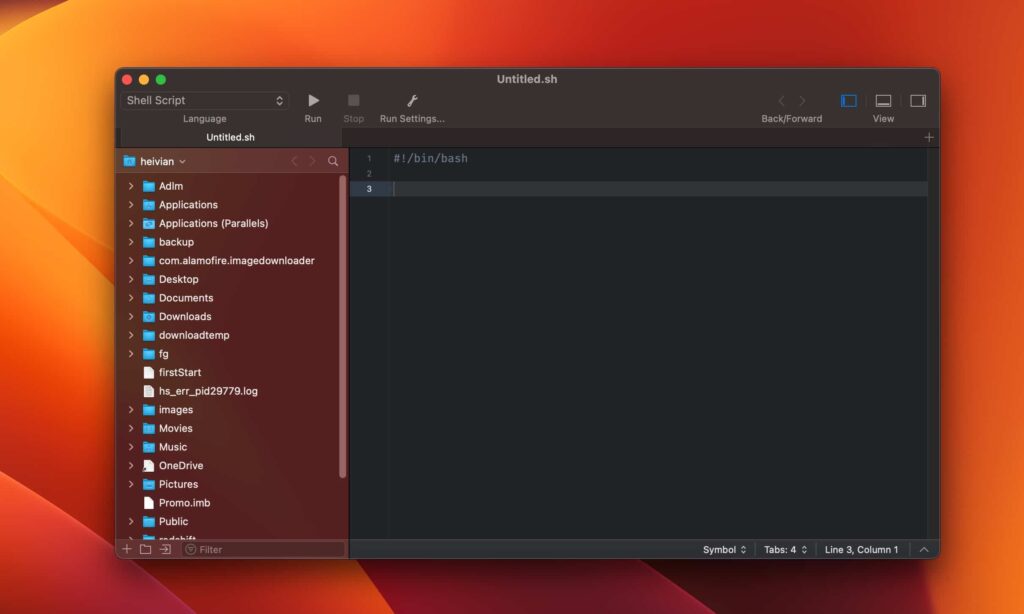1024x614 pixels.
Task: Open Run Settings with the wrench icon
Action: pos(412,100)
